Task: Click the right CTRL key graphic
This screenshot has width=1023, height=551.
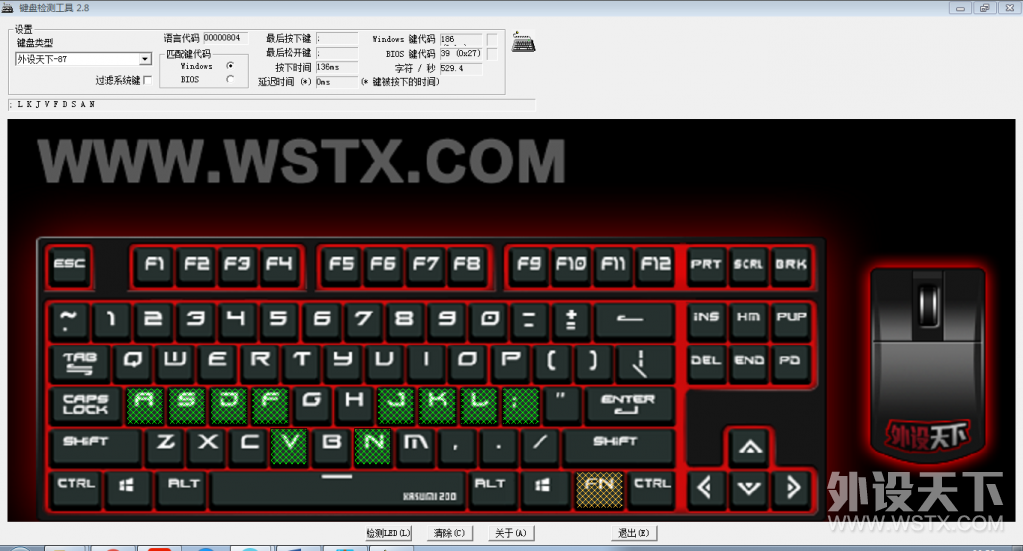Action: click(652, 490)
